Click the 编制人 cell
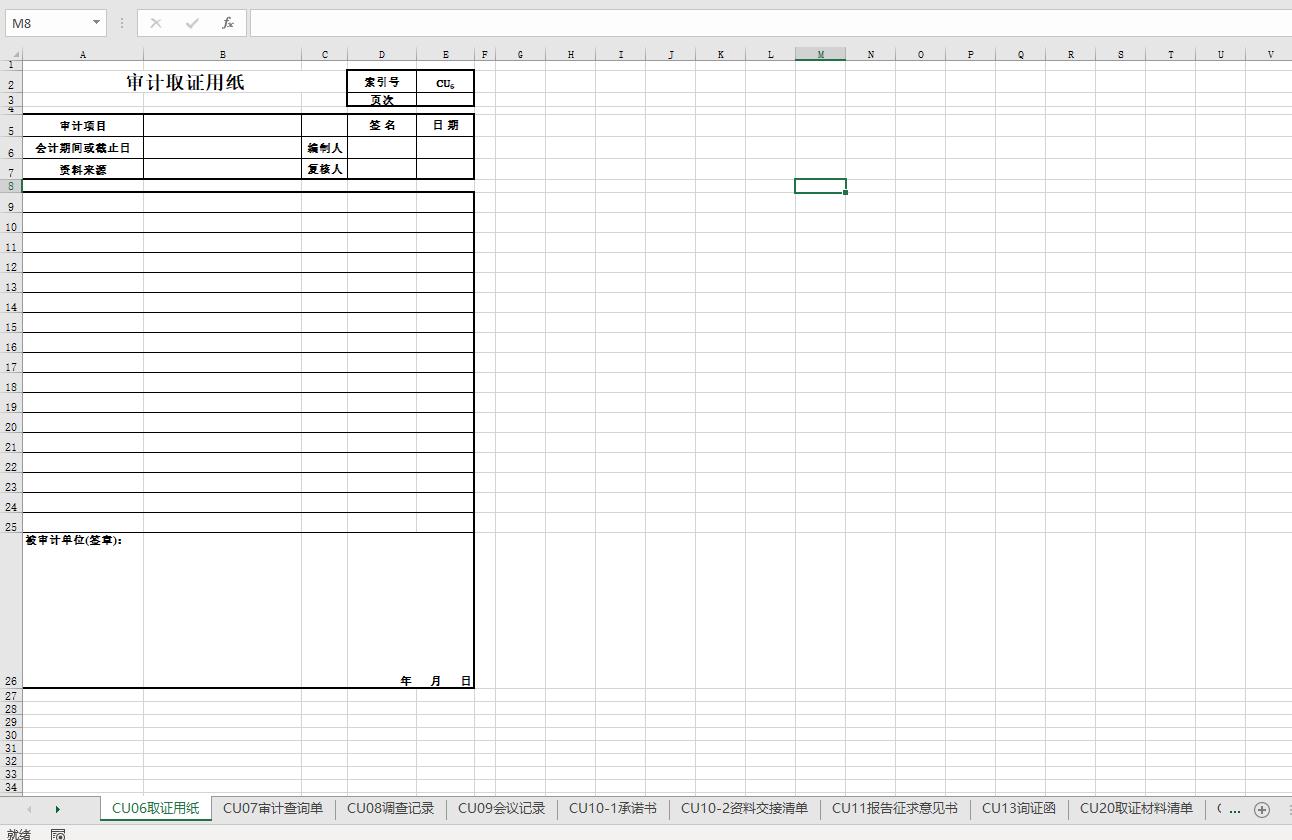This screenshot has width=1292, height=840. (x=325, y=148)
